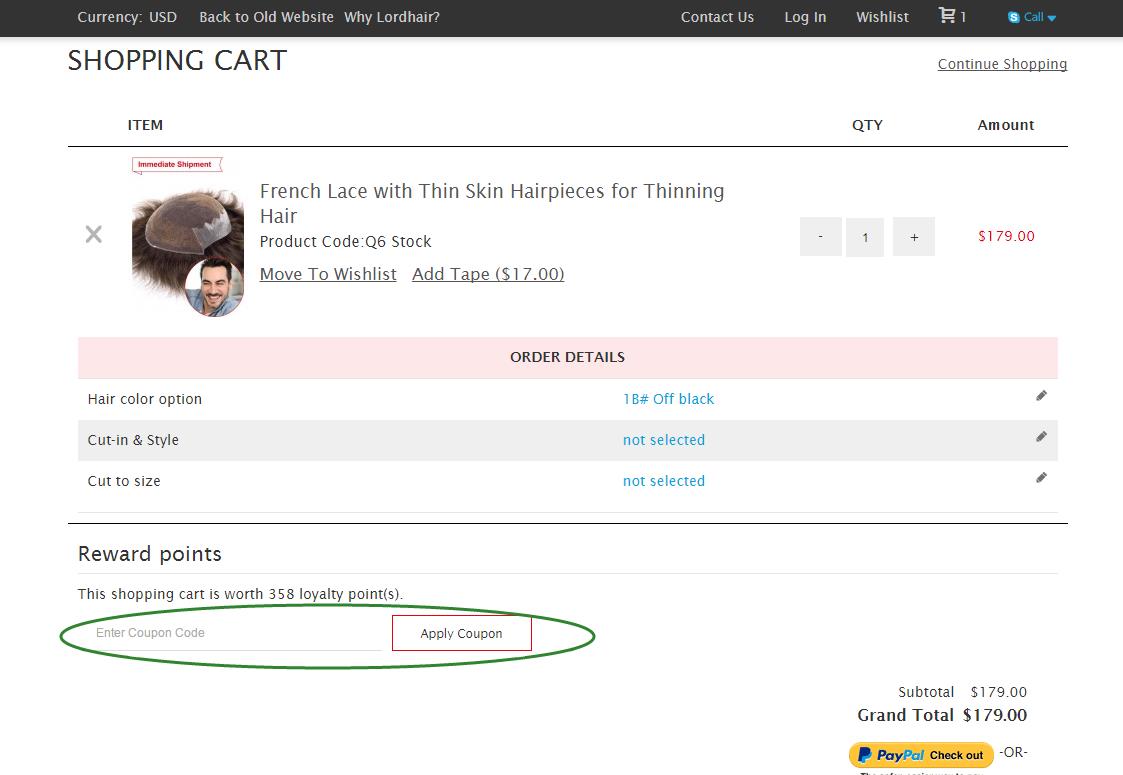Click Move To Wishlist link

pyautogui.click(x=328, y=274)
